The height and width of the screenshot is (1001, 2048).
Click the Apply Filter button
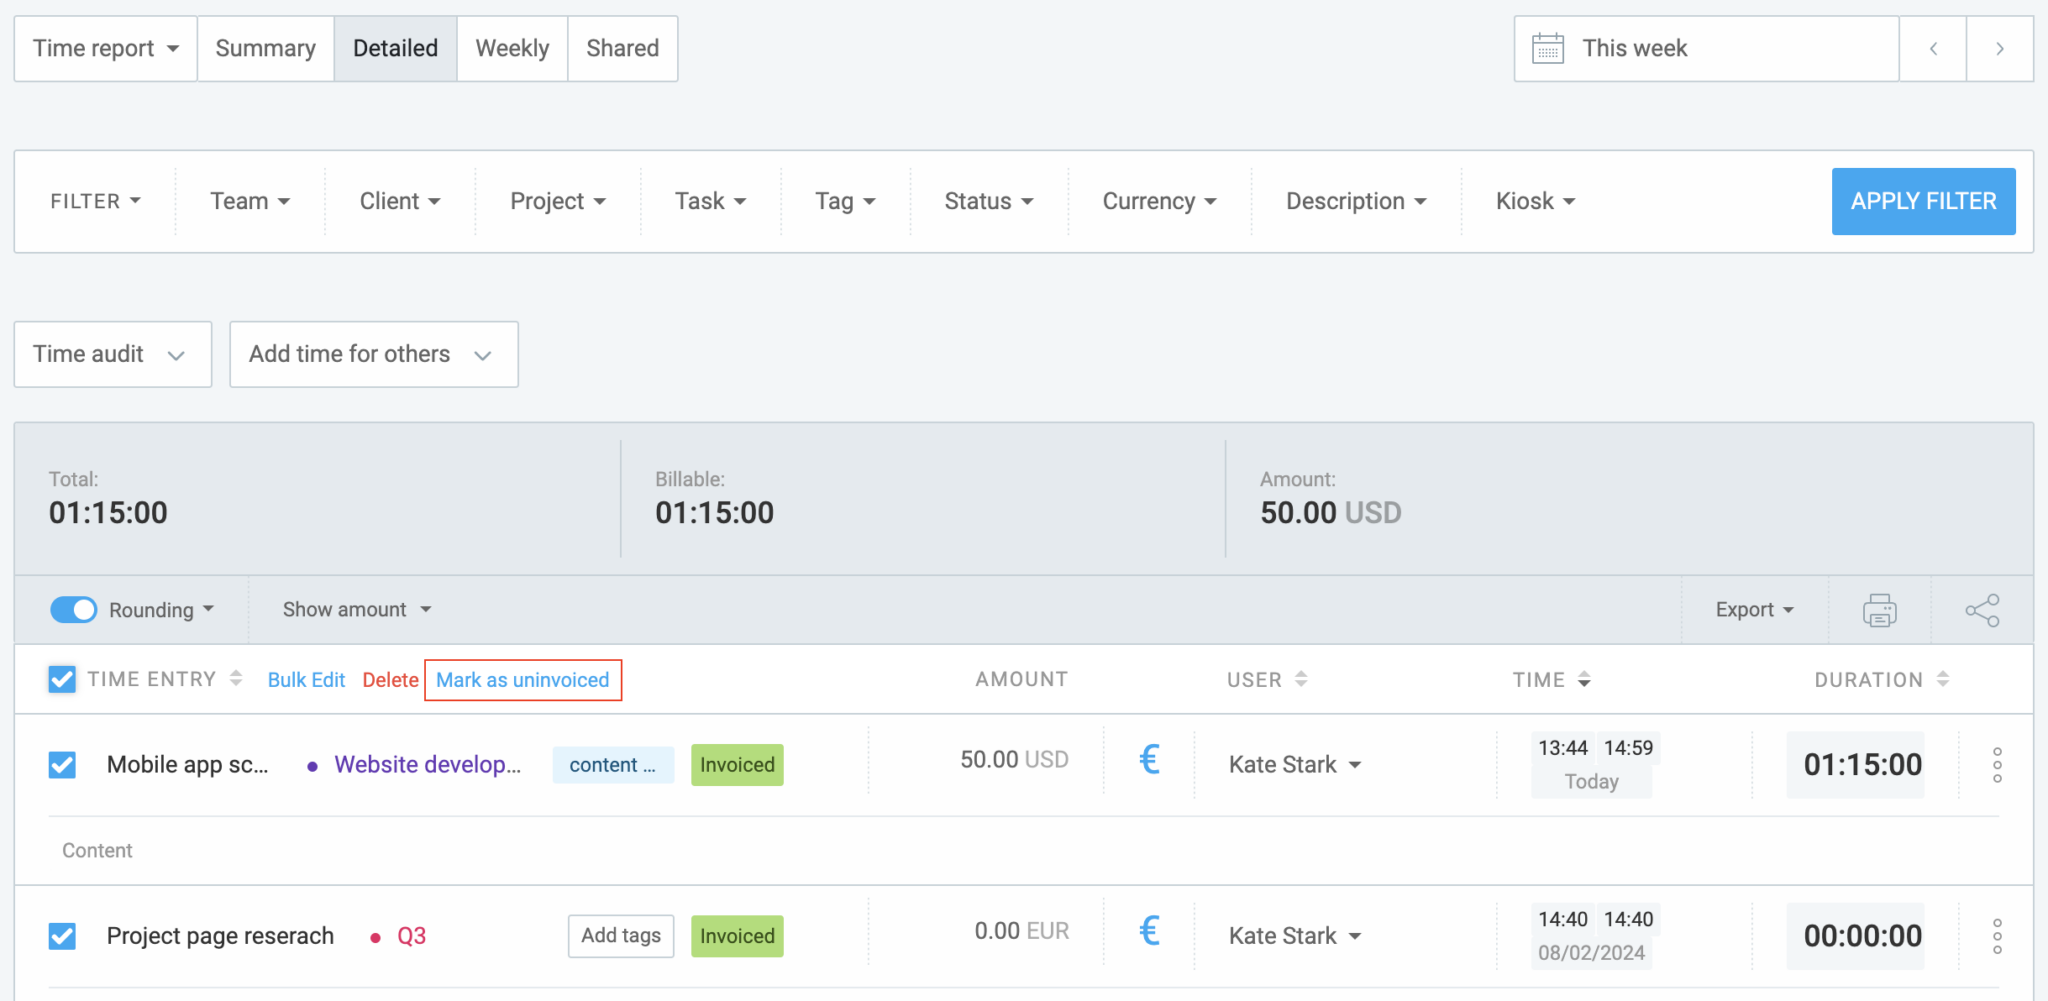(x=1922, y=201)
